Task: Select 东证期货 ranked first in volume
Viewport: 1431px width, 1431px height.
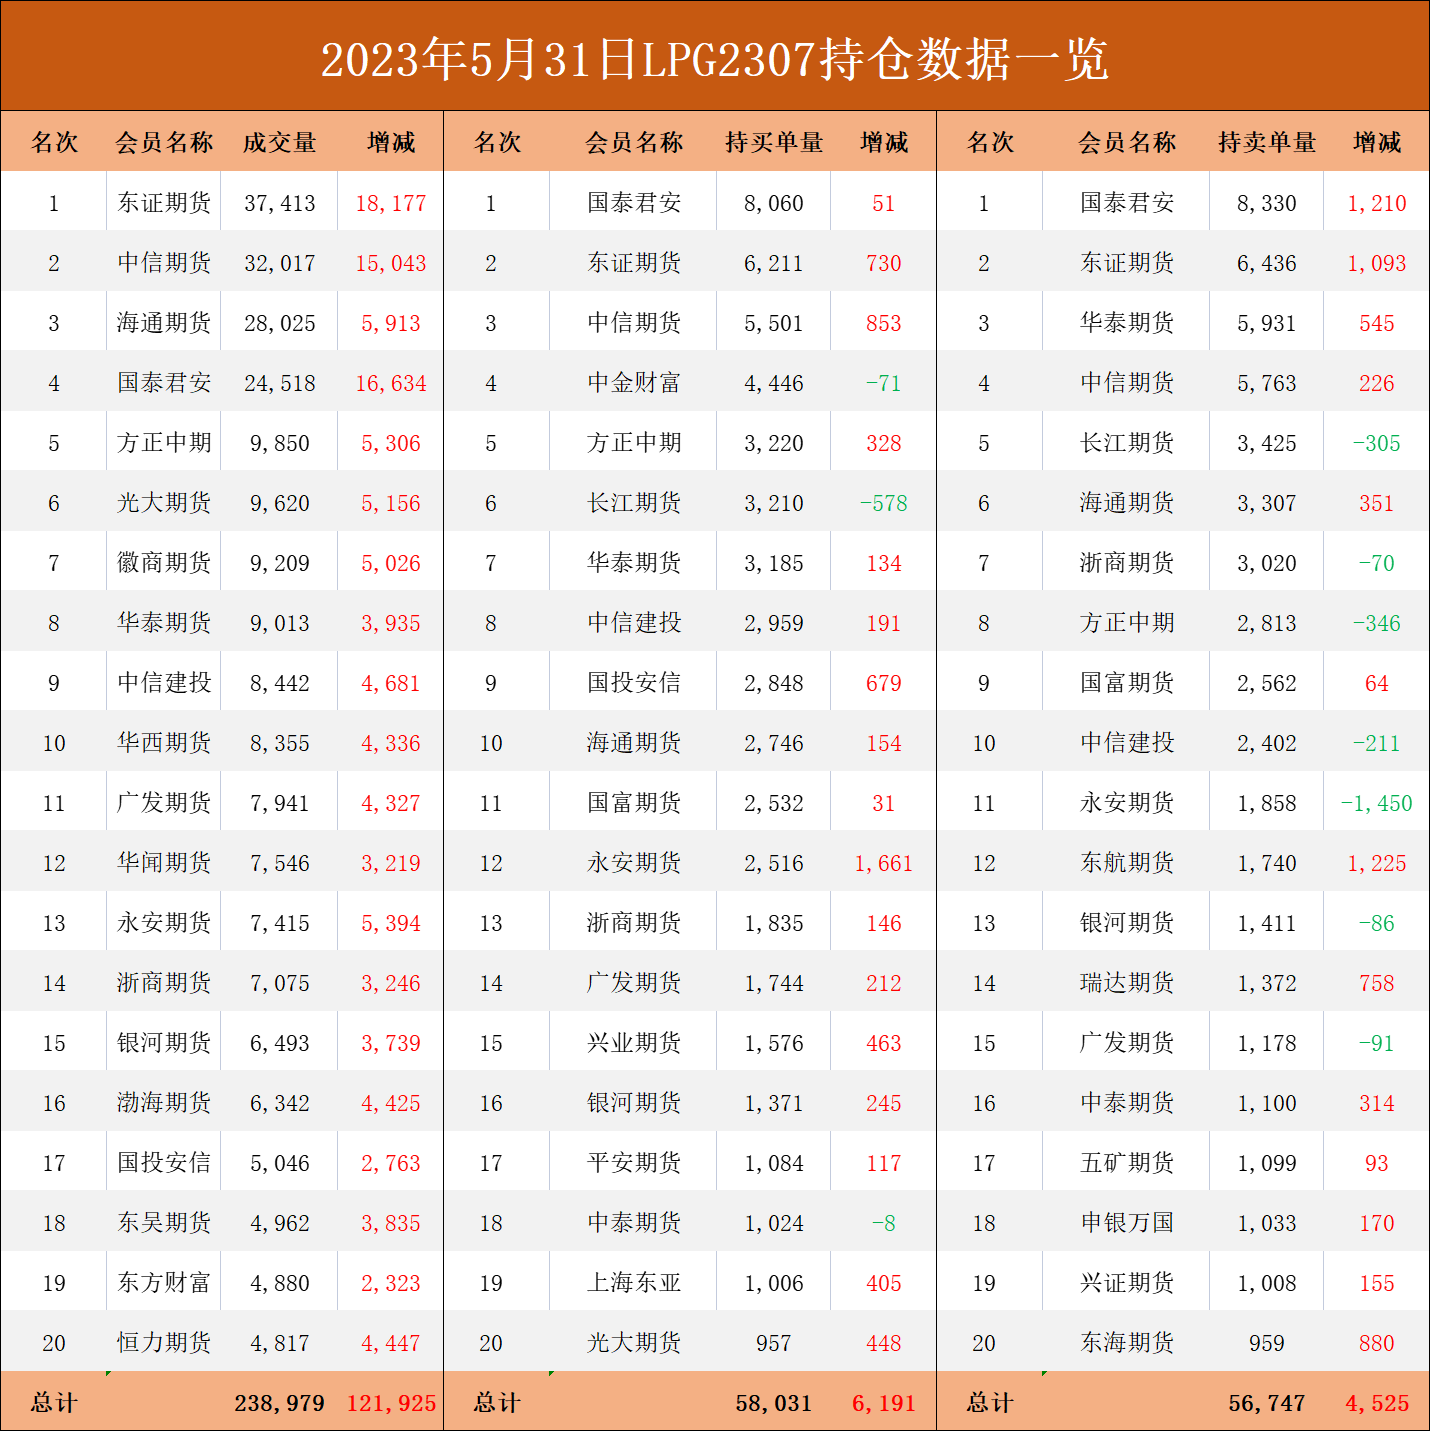Action: click(164, 202)
